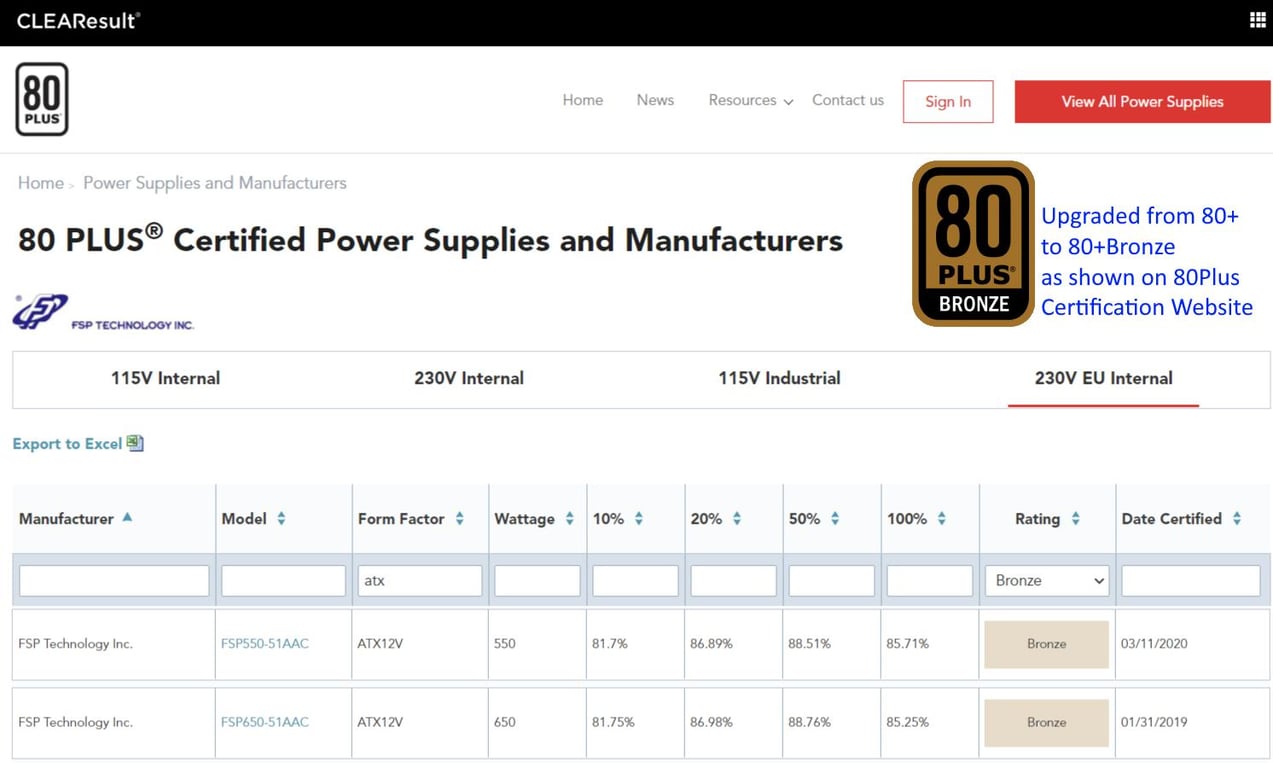The image size is (1273, 768).
Task: Click the FSP Technology Inc. logo
Action: [103, 313]
